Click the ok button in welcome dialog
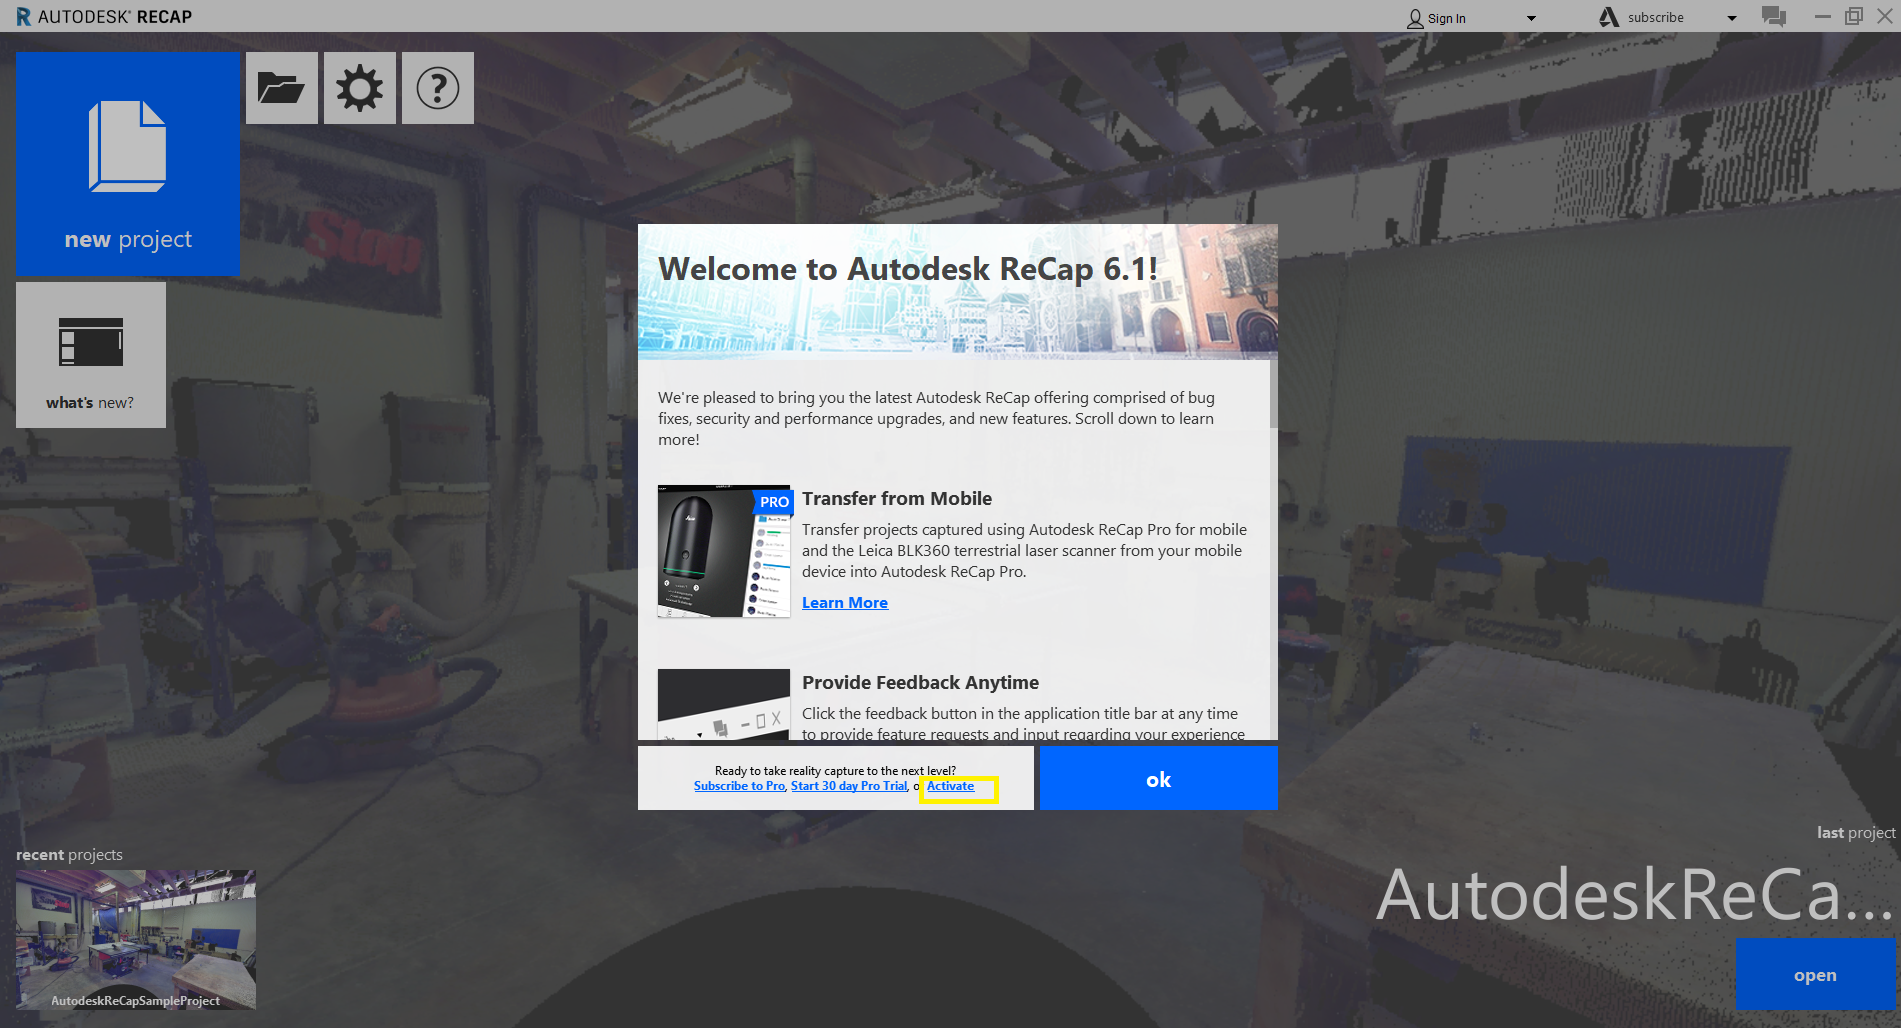The width and height of the screenshot is (1901, 1028). (x=1159, y=779)
